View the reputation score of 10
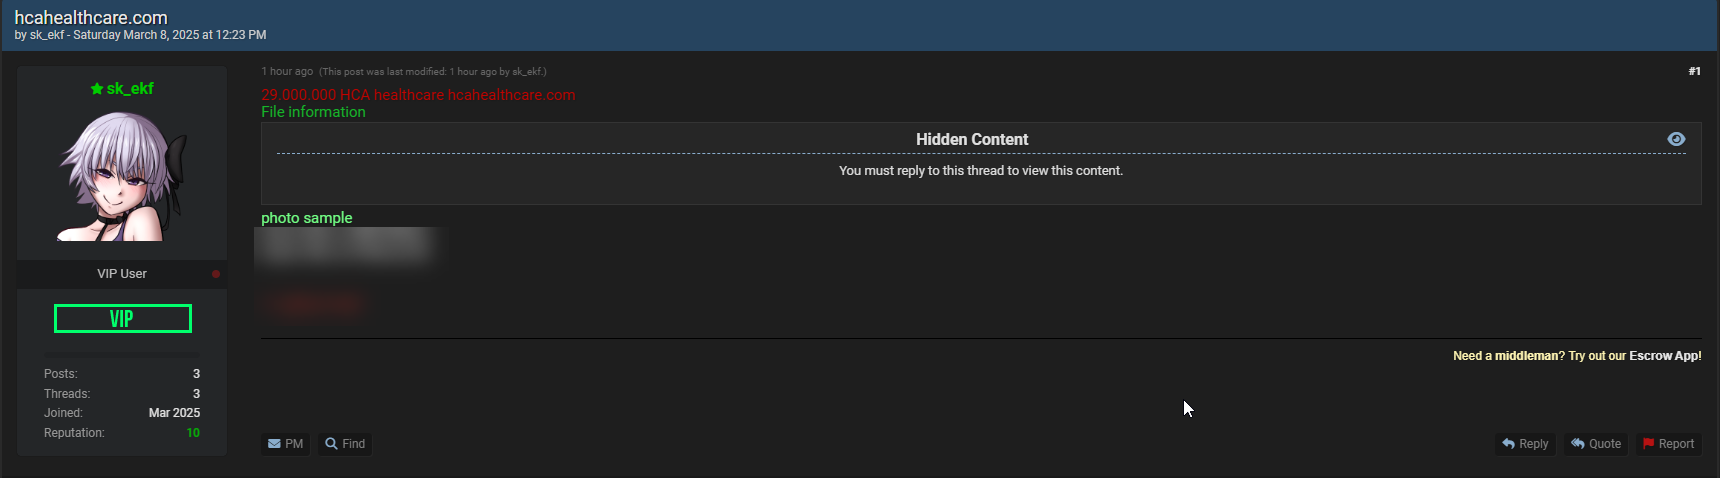1720x478 pixels. coord(193,433)
